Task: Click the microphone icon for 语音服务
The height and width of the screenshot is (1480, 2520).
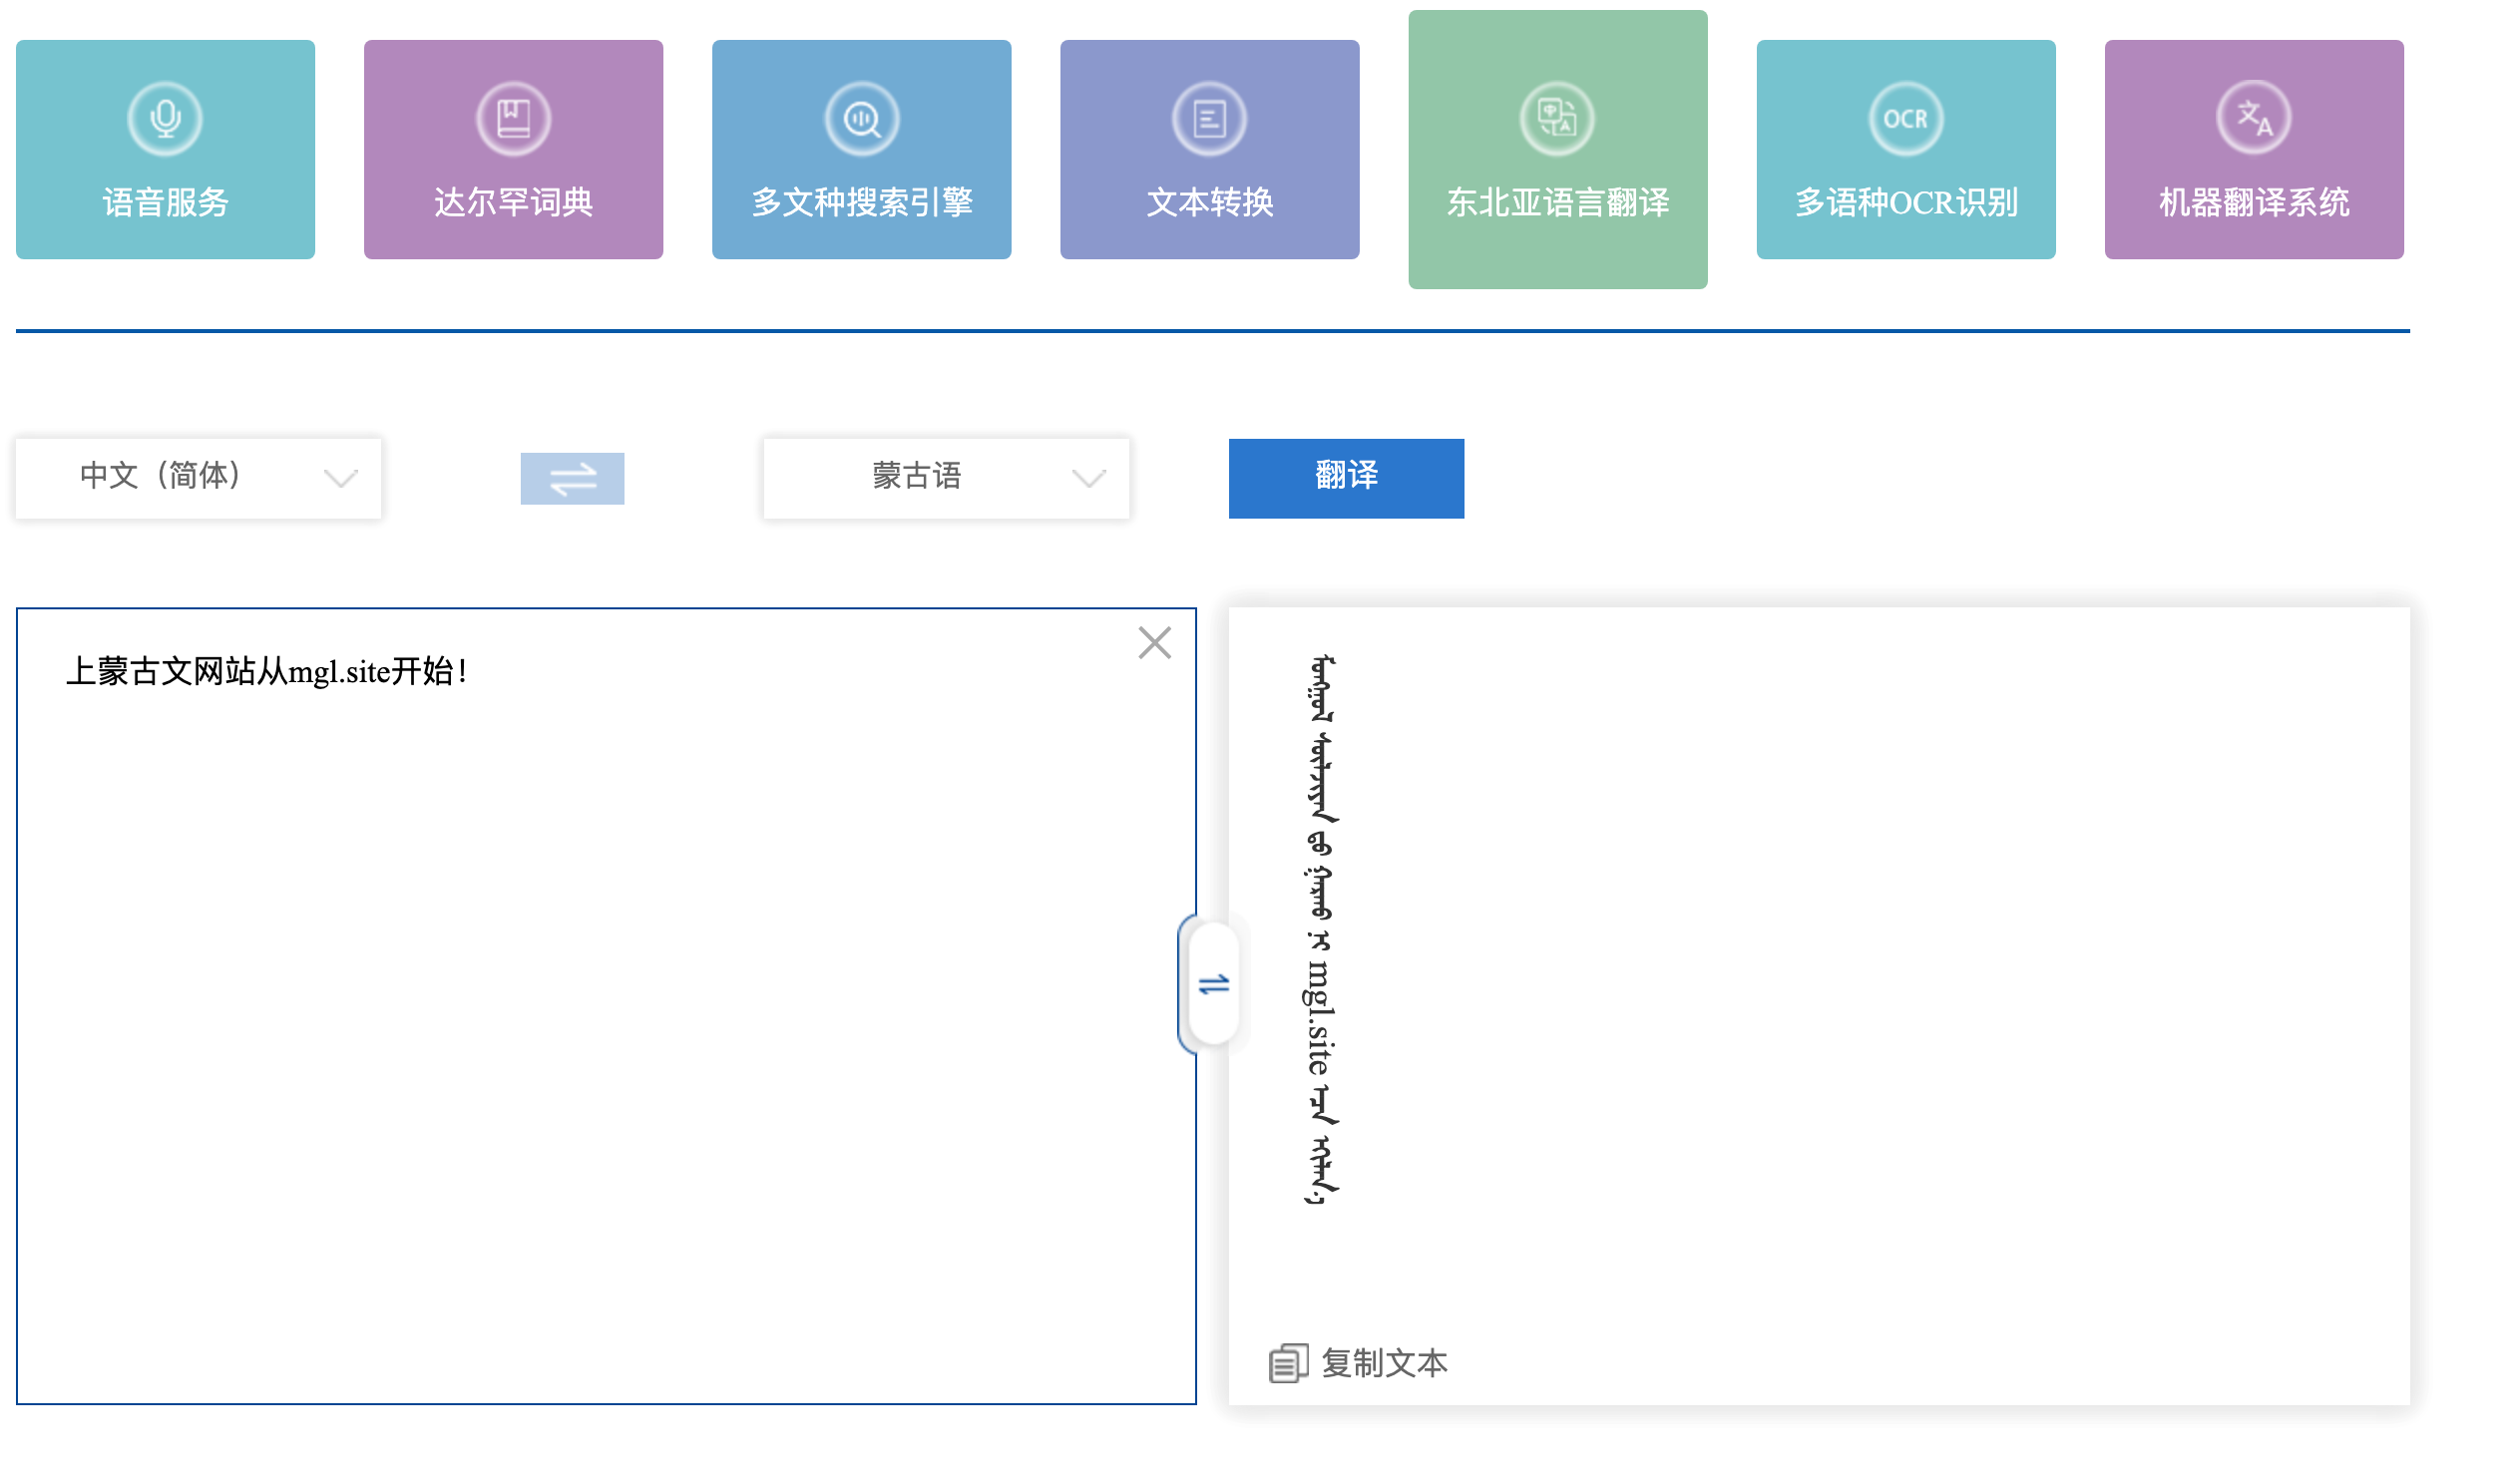Action: [165, 119]
